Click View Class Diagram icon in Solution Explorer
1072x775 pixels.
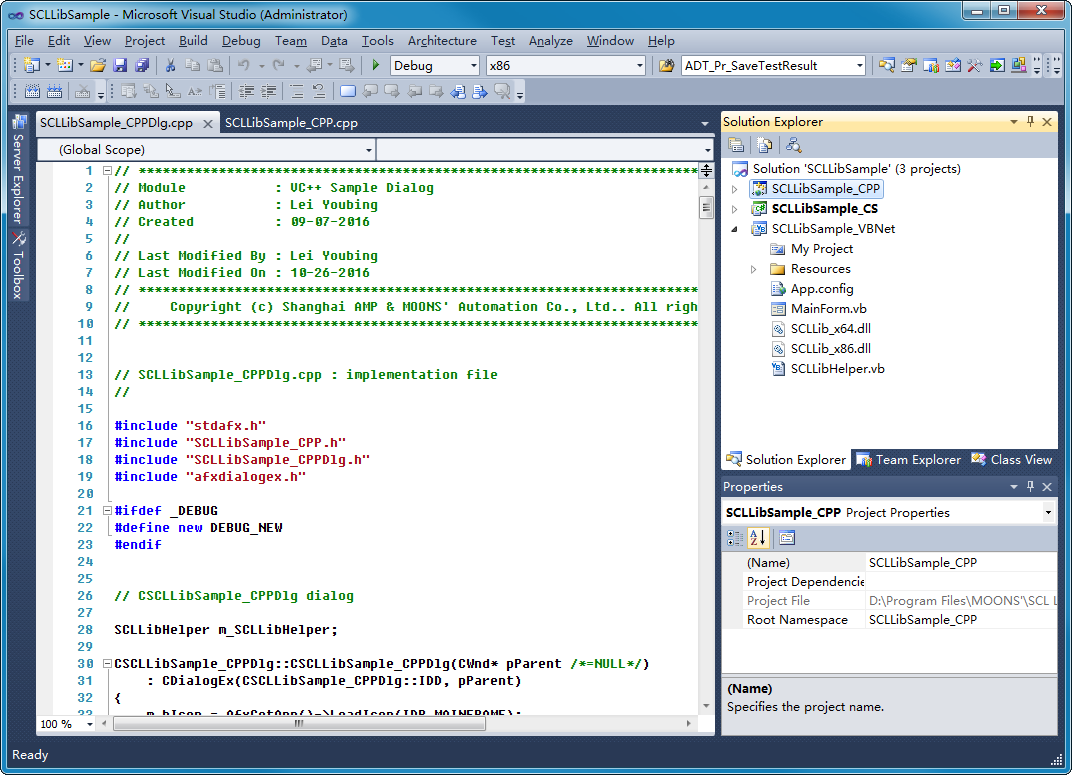(794, 145)
